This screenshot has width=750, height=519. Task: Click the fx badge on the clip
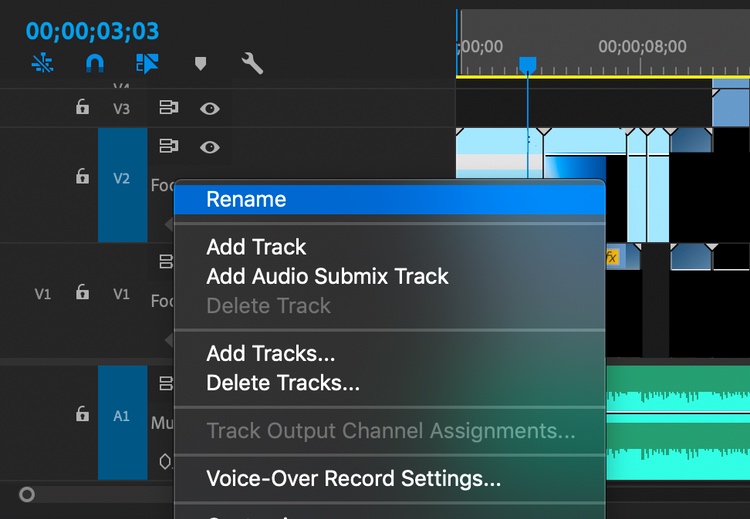tap(612, 257)
